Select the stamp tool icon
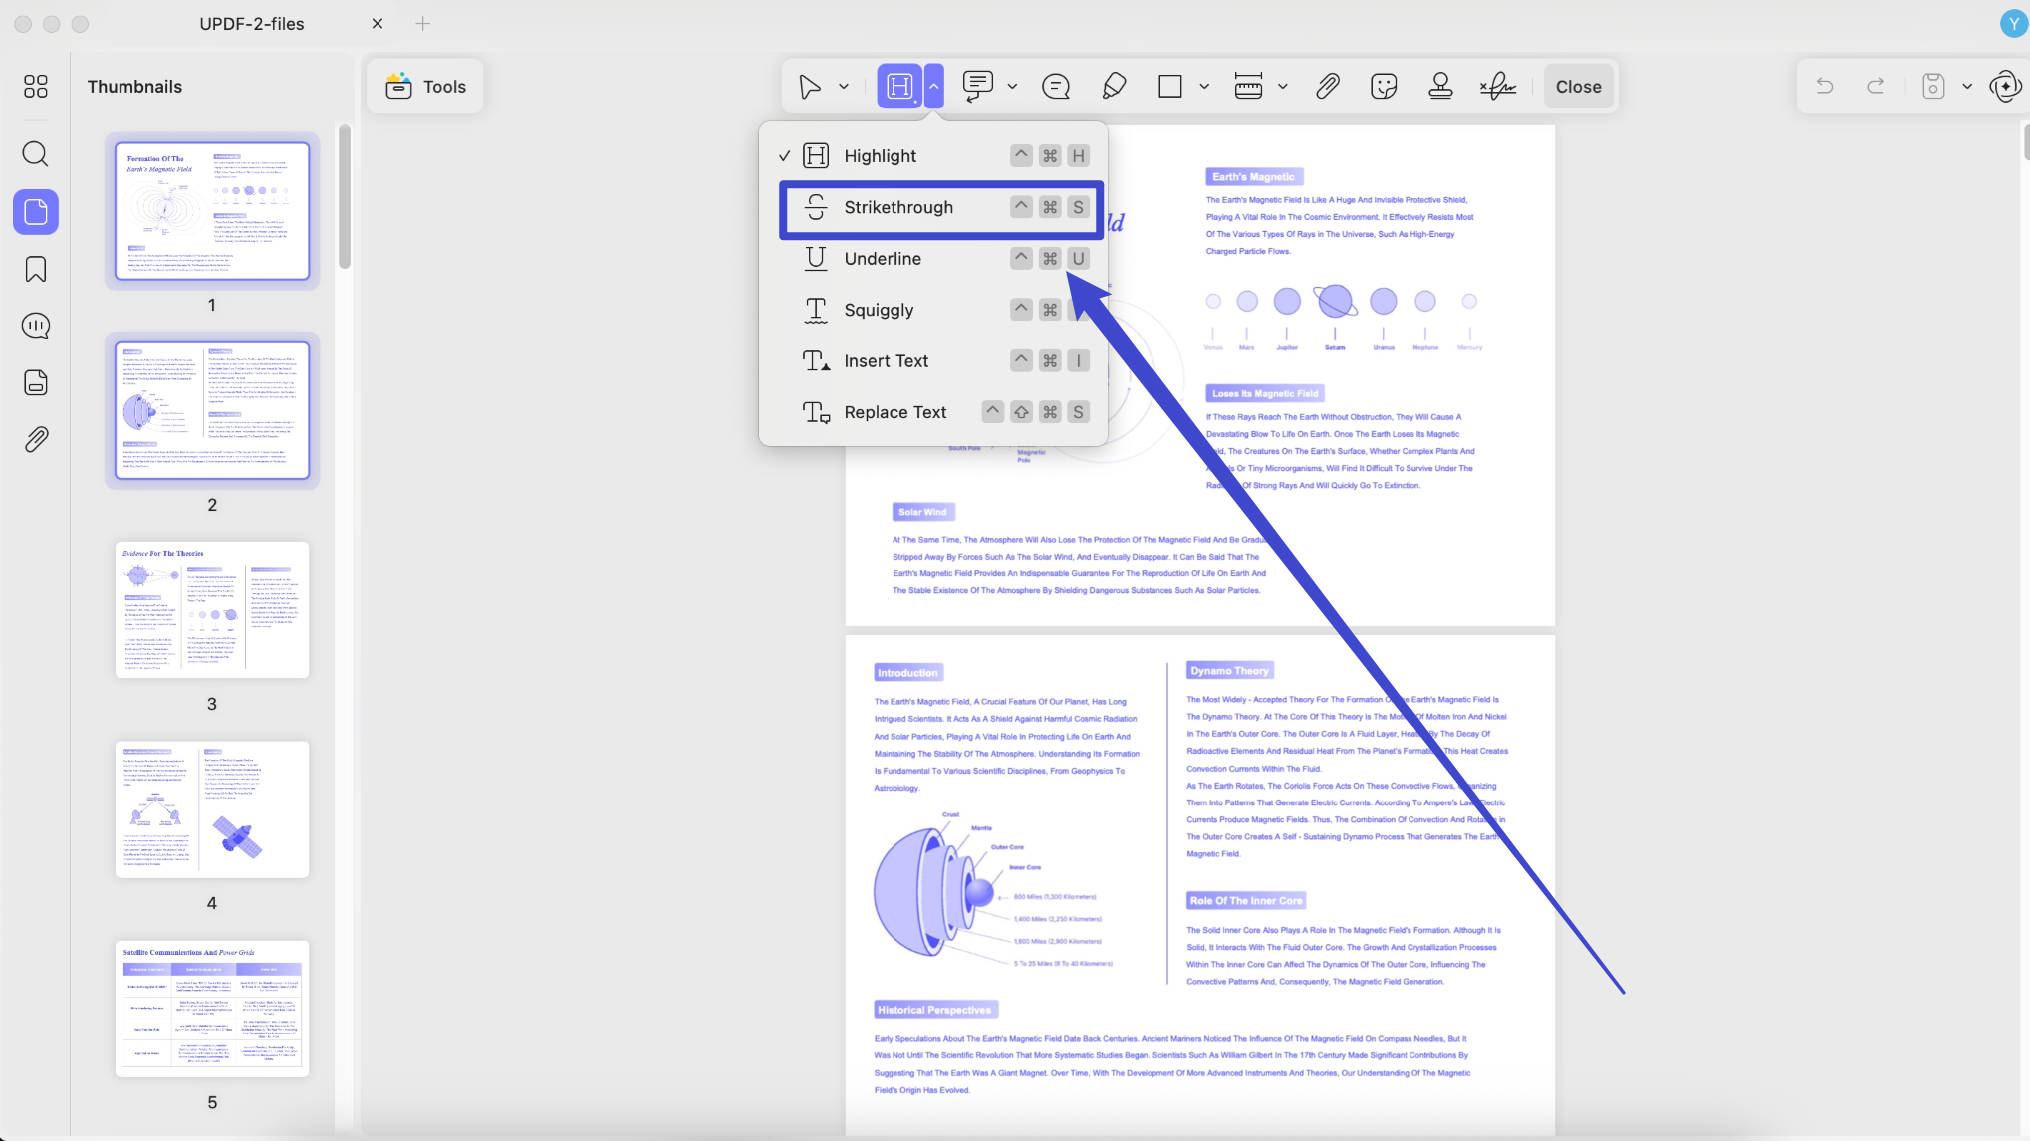 pyautogui.click(x=1440, y=87)
